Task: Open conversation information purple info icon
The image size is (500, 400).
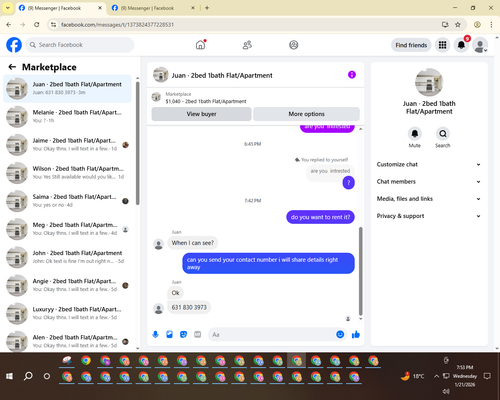Action: (x=352, y=75)
